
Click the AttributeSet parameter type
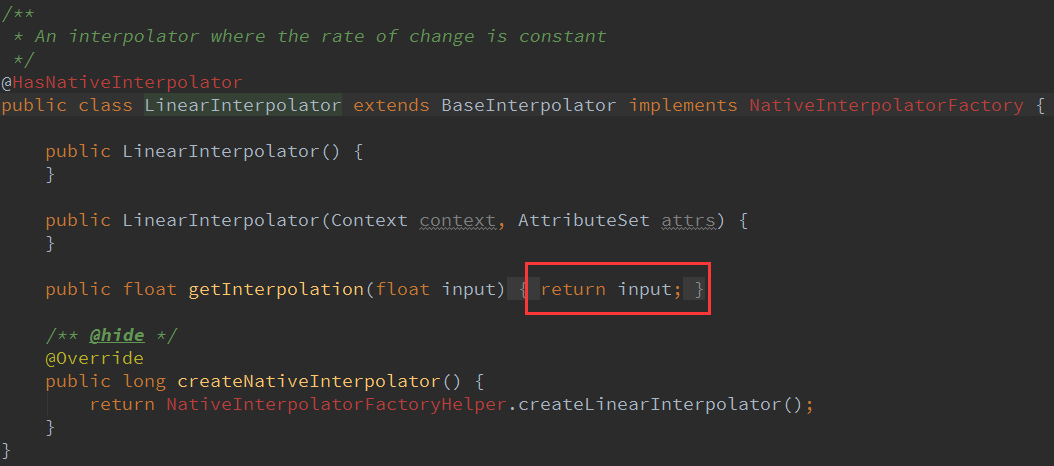tap(584, 220)
